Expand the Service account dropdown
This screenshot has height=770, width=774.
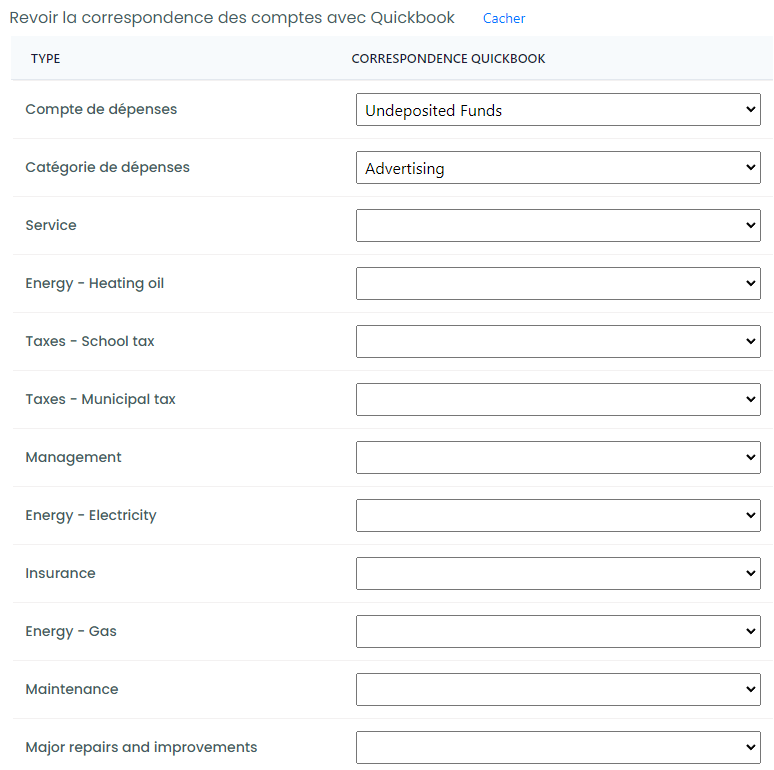558,226
